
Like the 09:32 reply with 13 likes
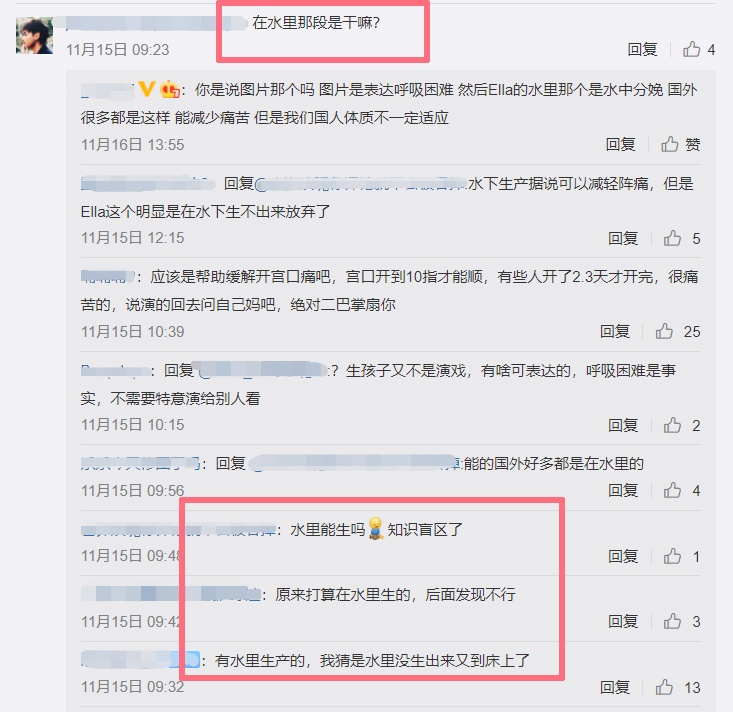tap(664, 687)
